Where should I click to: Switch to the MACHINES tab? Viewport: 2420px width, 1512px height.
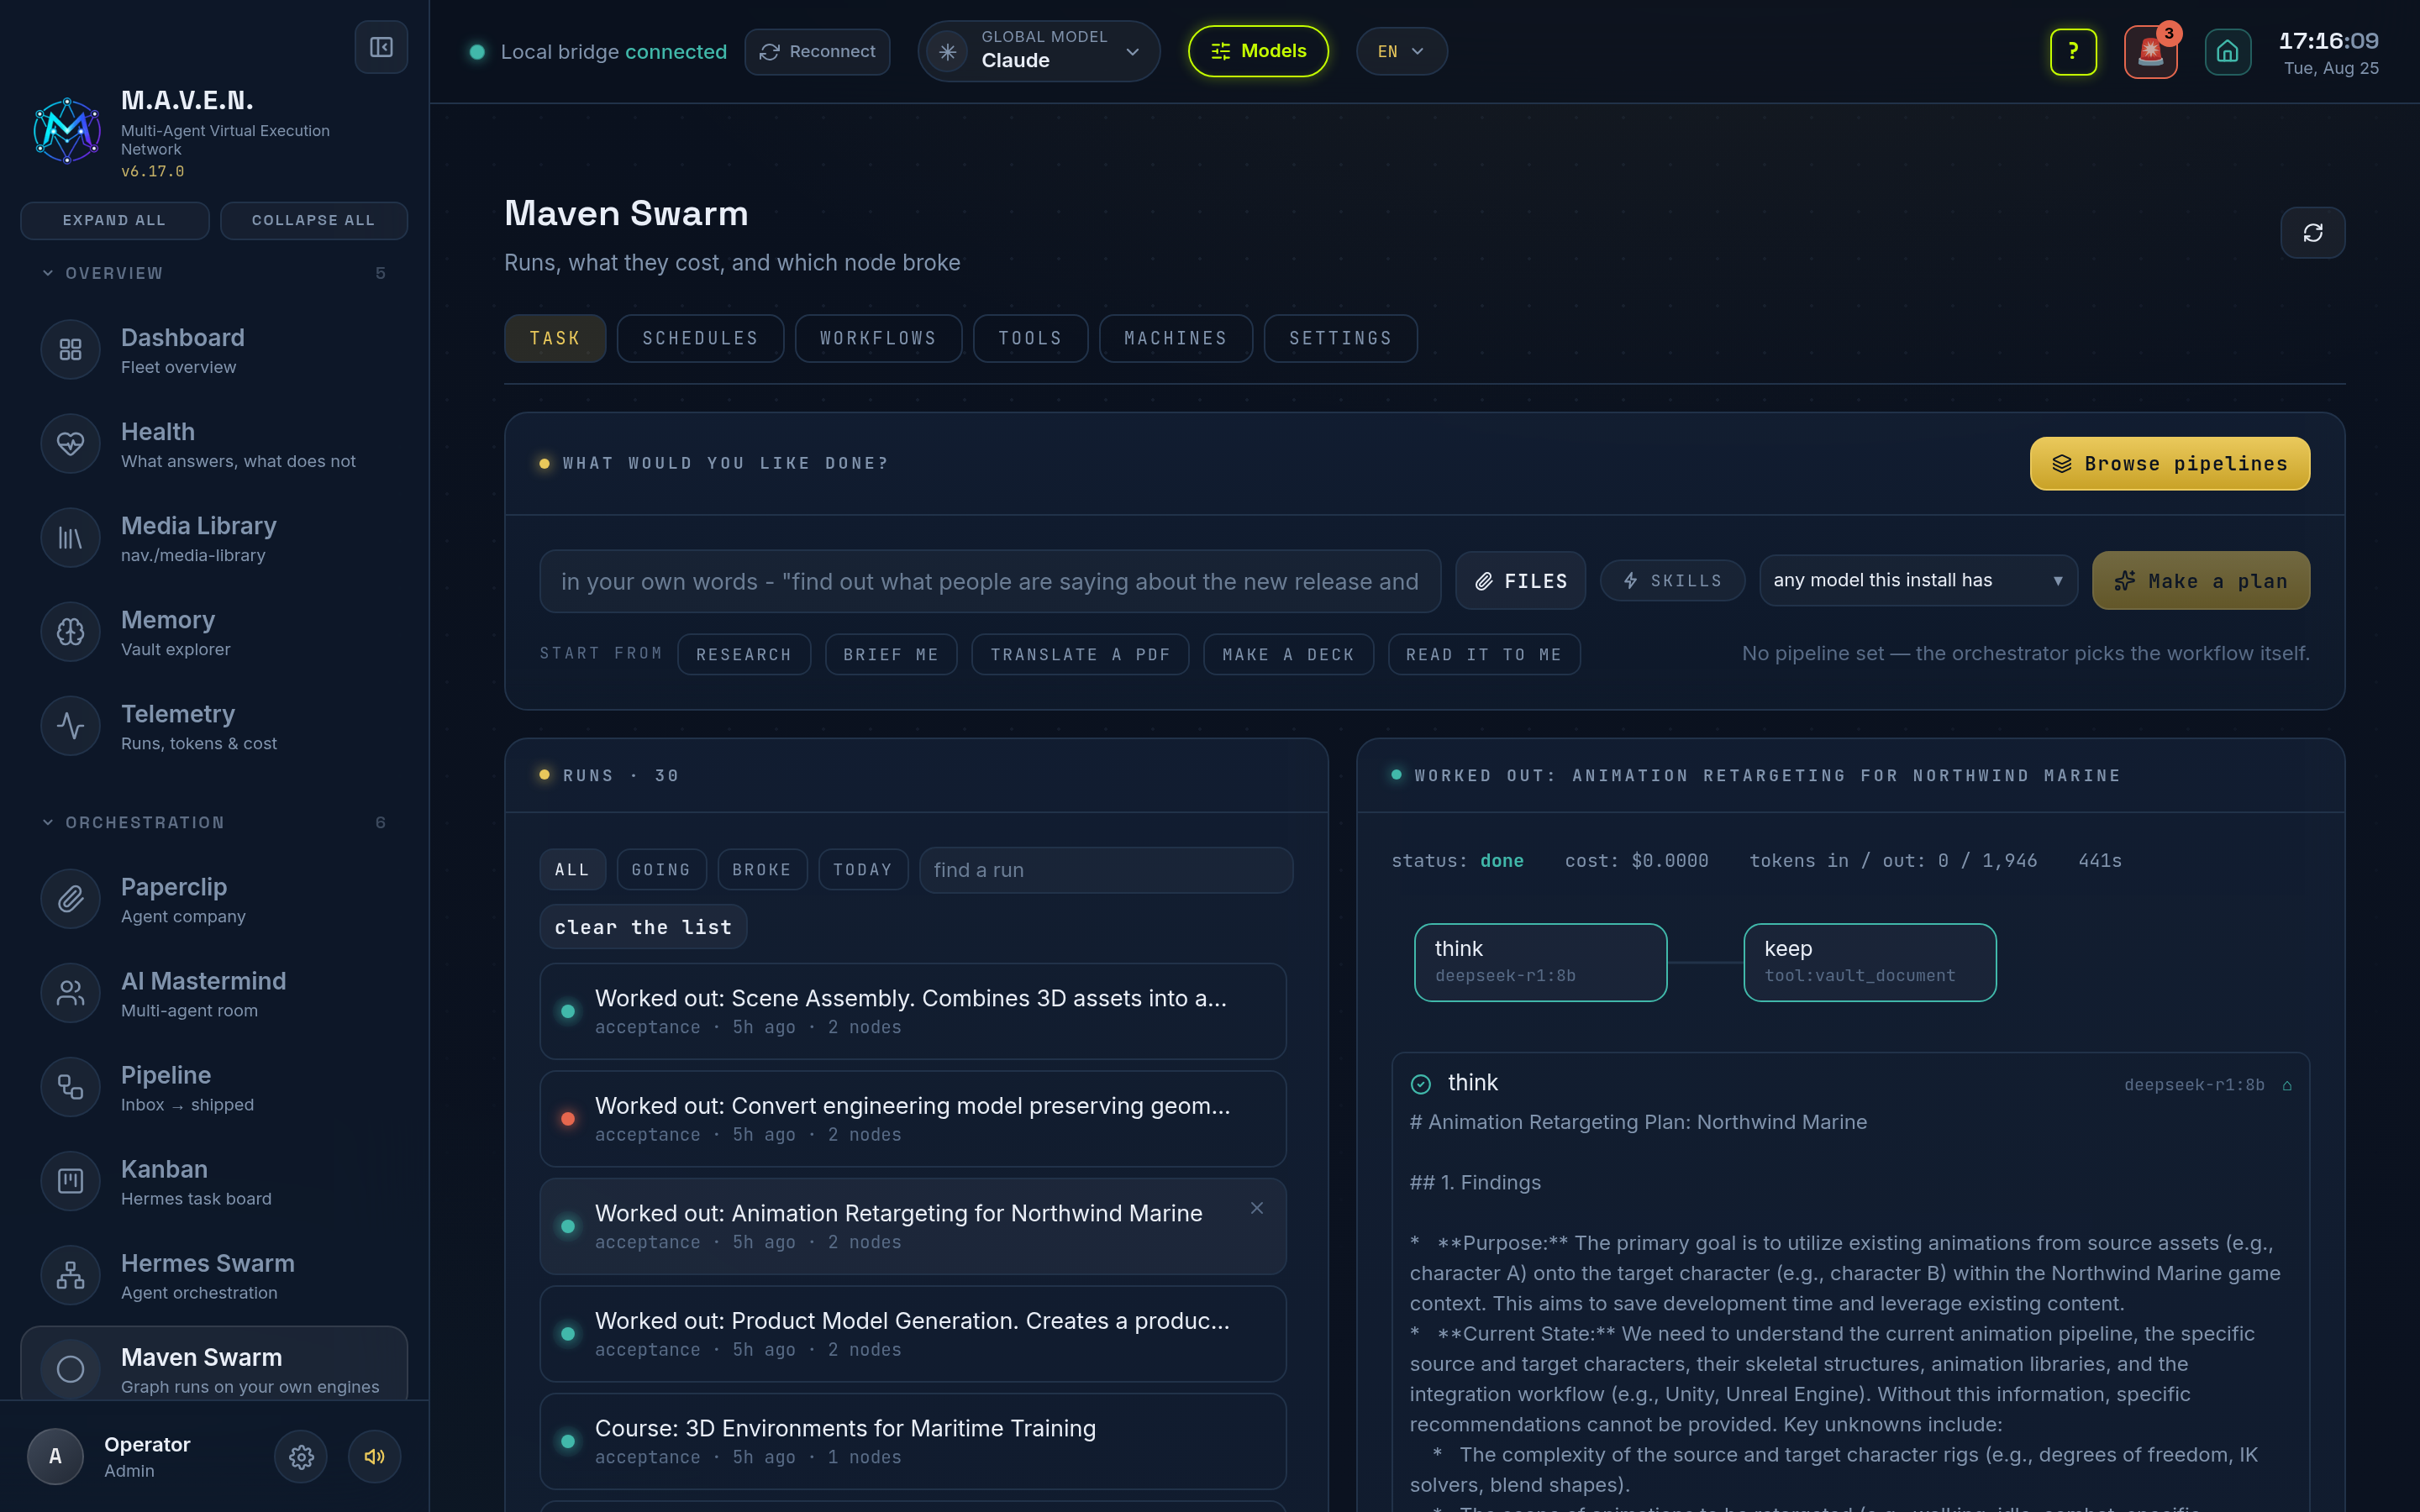tap(1176, 338)
